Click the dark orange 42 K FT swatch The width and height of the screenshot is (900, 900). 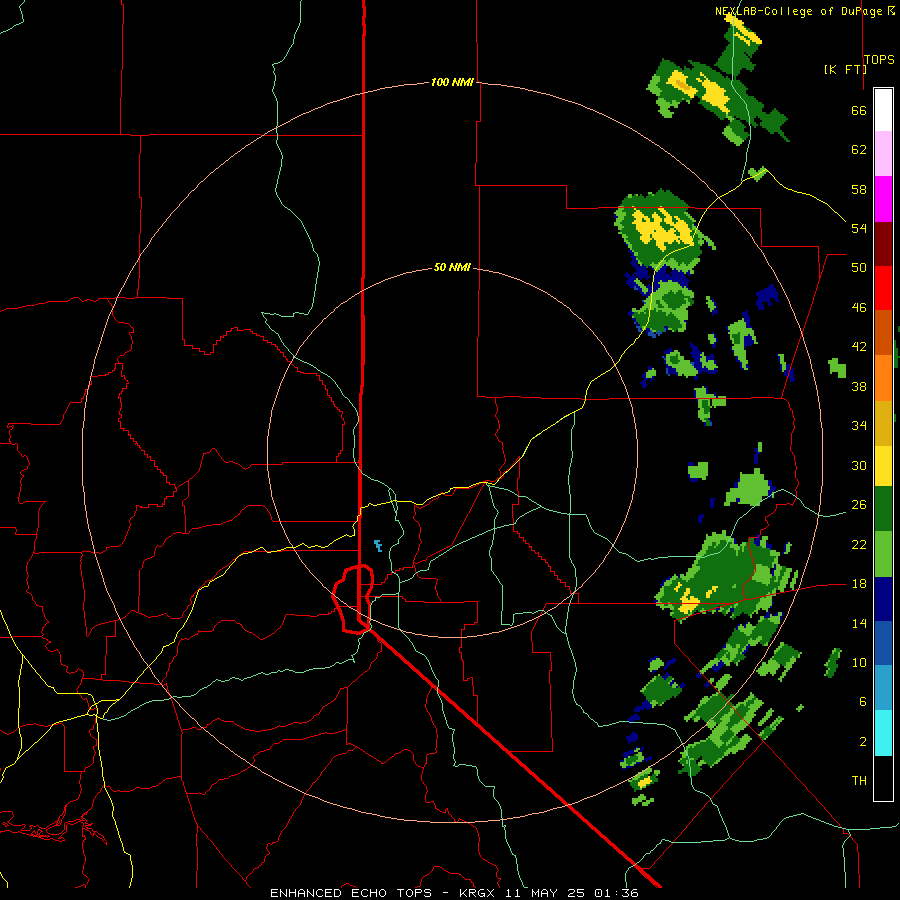883,333
